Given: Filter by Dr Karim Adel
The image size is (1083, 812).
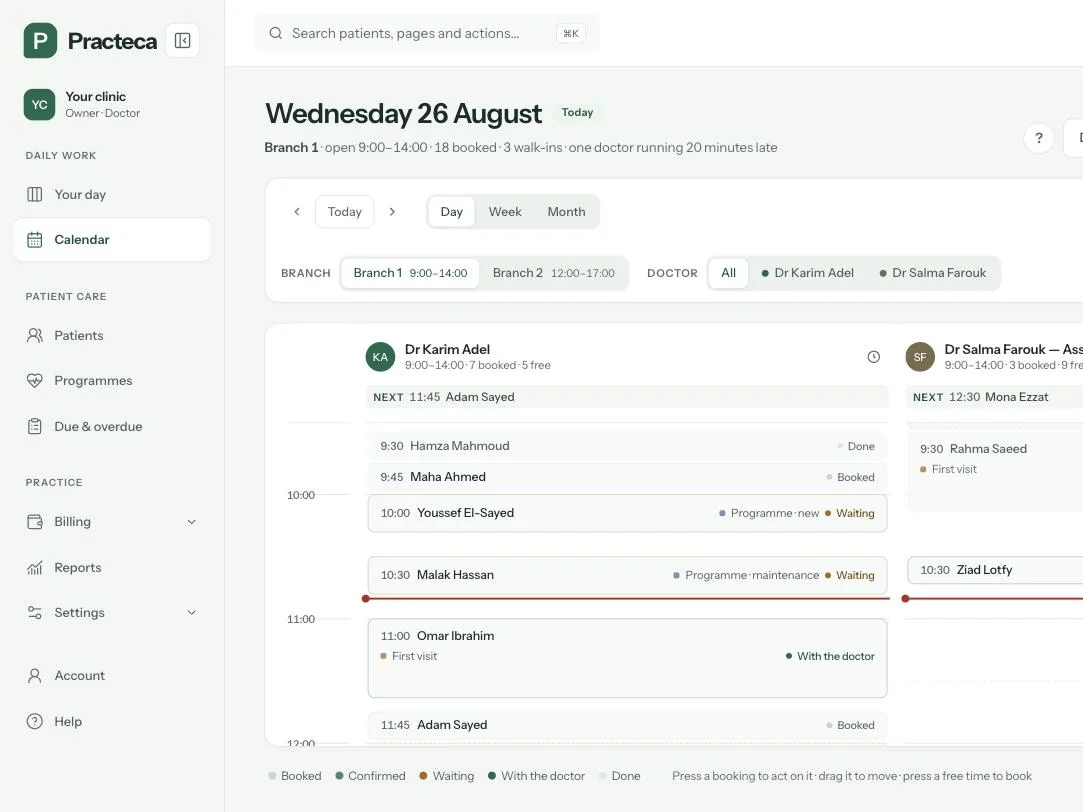Looking at the screenshot, I should tap(807, 273).
